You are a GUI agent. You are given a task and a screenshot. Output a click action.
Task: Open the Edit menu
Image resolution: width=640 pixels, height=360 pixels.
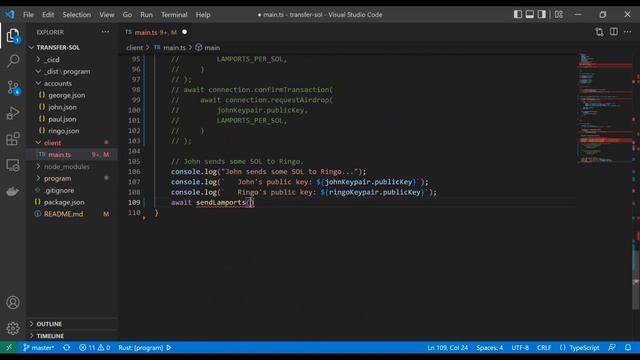tap(48, 15)
